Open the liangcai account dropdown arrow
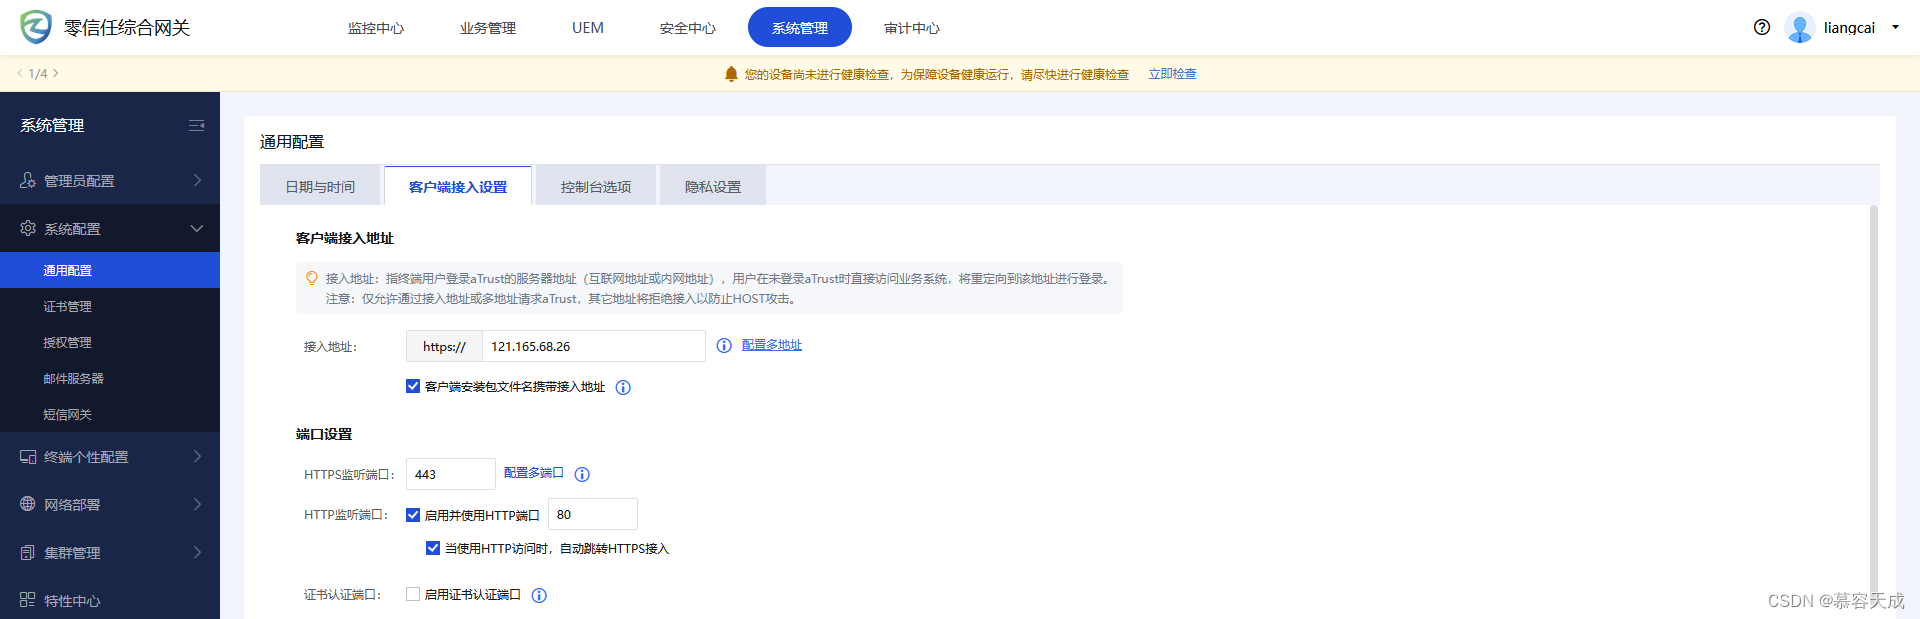This screenshot has height=619, width=1920. tap(1895, 27)
